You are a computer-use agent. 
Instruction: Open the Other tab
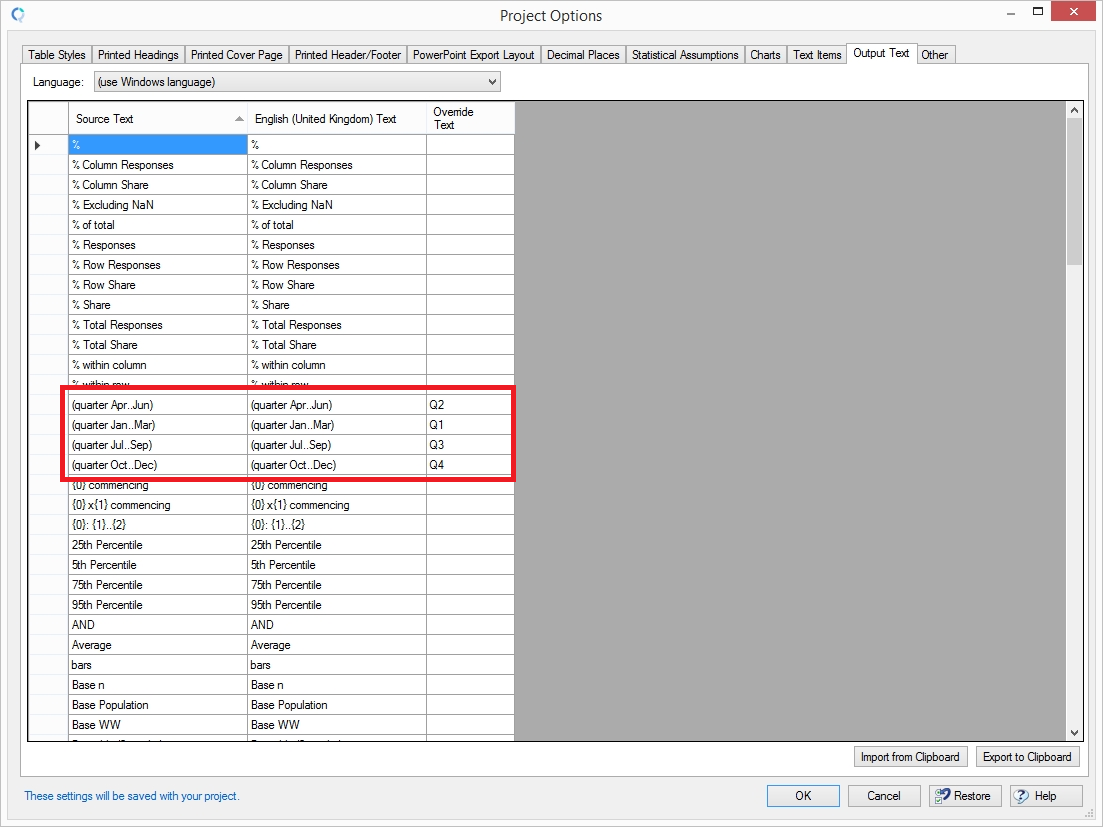point(935,55)
